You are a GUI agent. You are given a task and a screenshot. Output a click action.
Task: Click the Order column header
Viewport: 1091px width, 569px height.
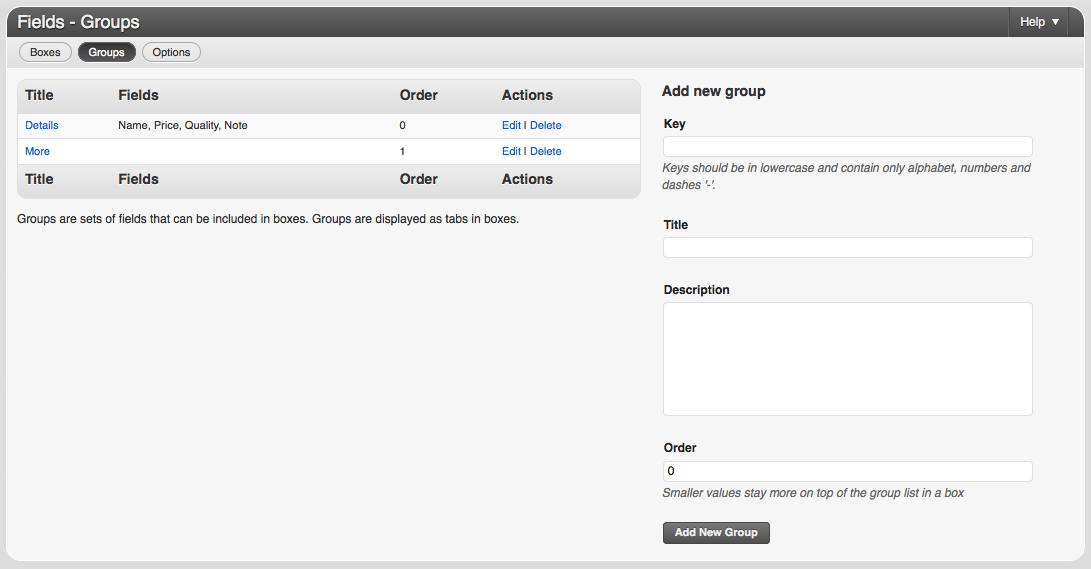click(x=418, y=95)
